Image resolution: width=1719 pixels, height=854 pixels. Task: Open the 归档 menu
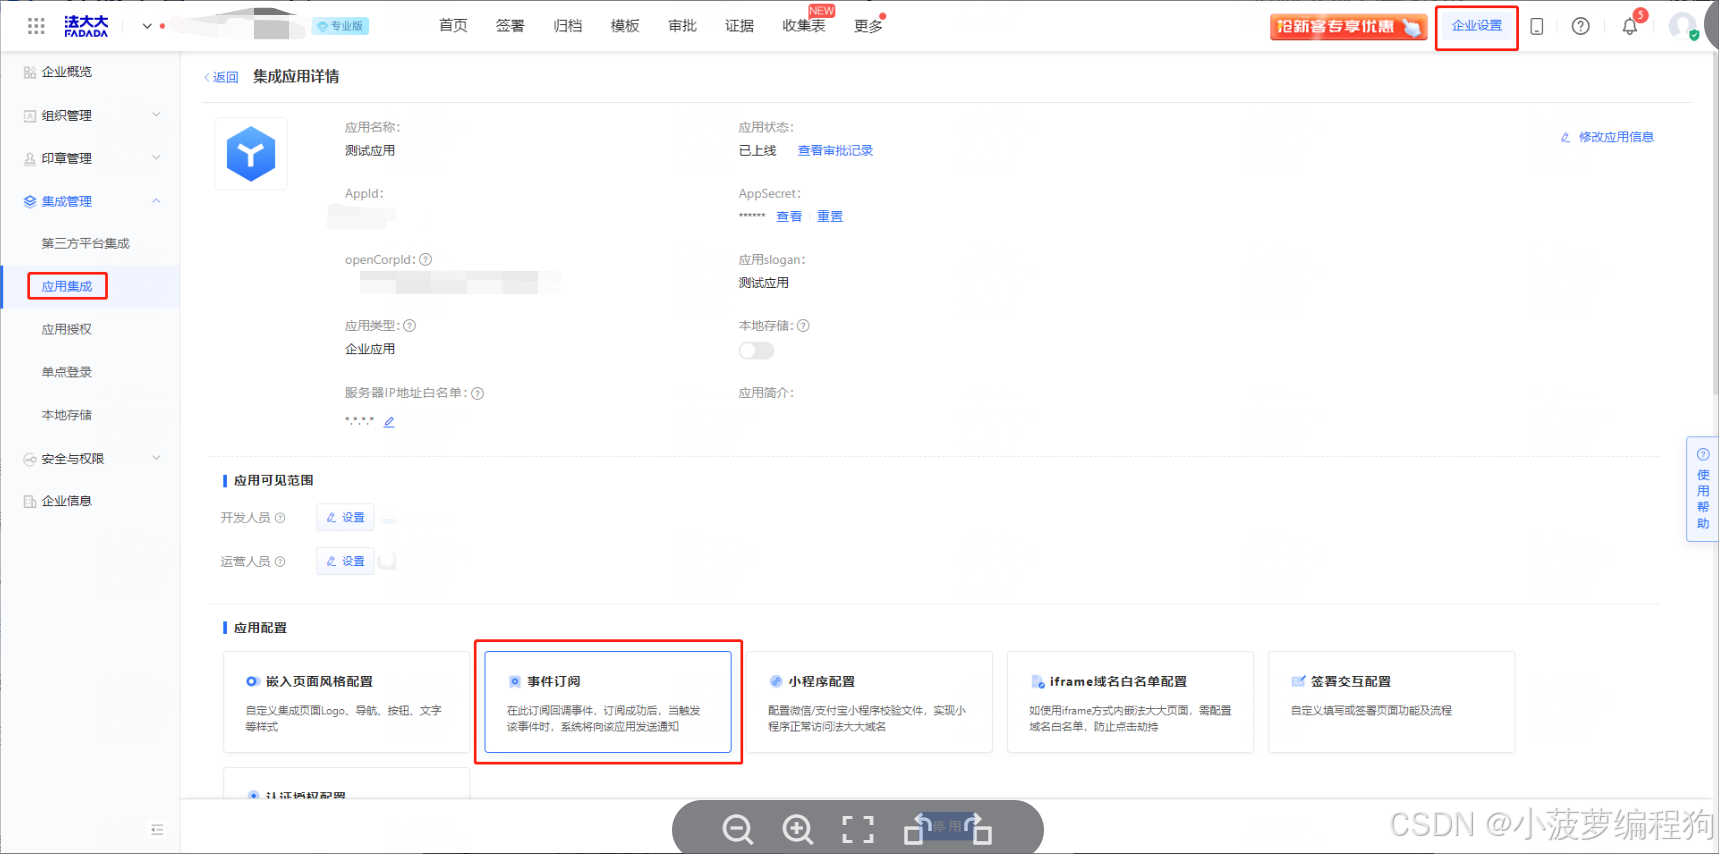pos(568,26)
